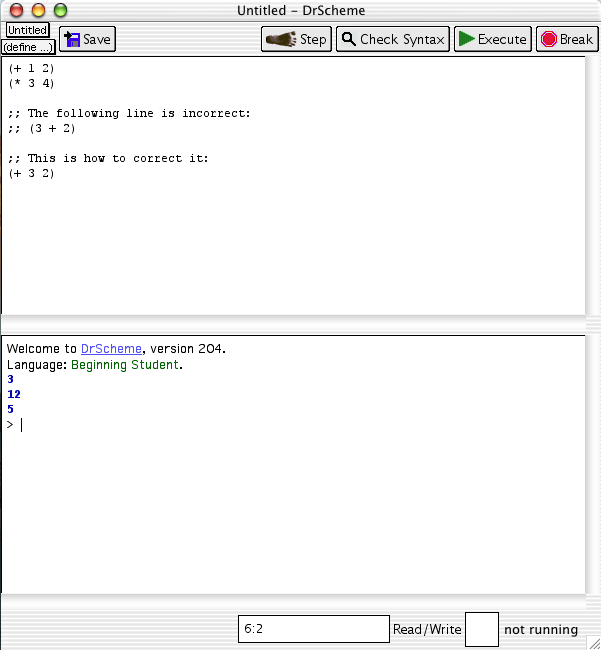Image resolution: width=601 pixels, height=650 pixels.
Task: Click the empty status box beside Read/Write
Action: coord(482,629)
